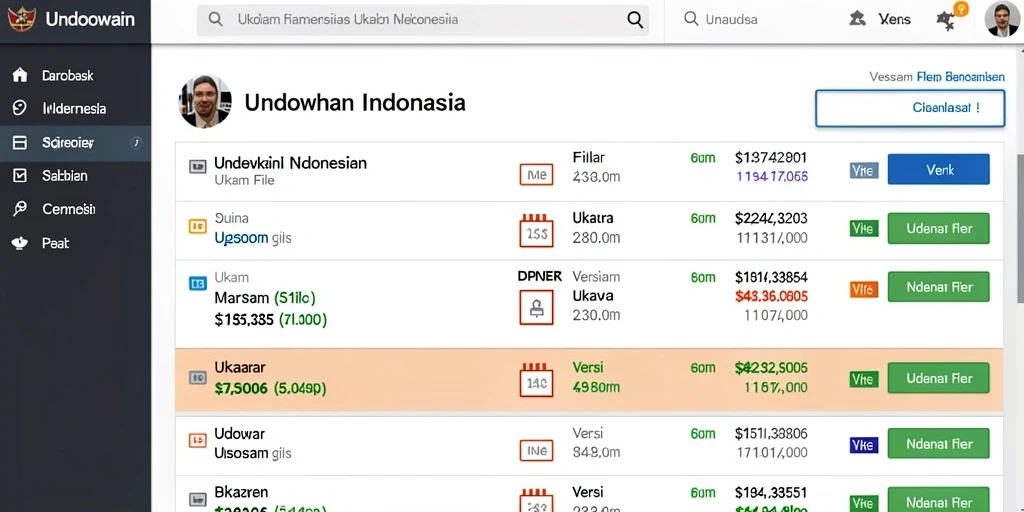Click the Ukaarar row title
The width and height of the screenshot is (1024, 512).
(240, 368)
